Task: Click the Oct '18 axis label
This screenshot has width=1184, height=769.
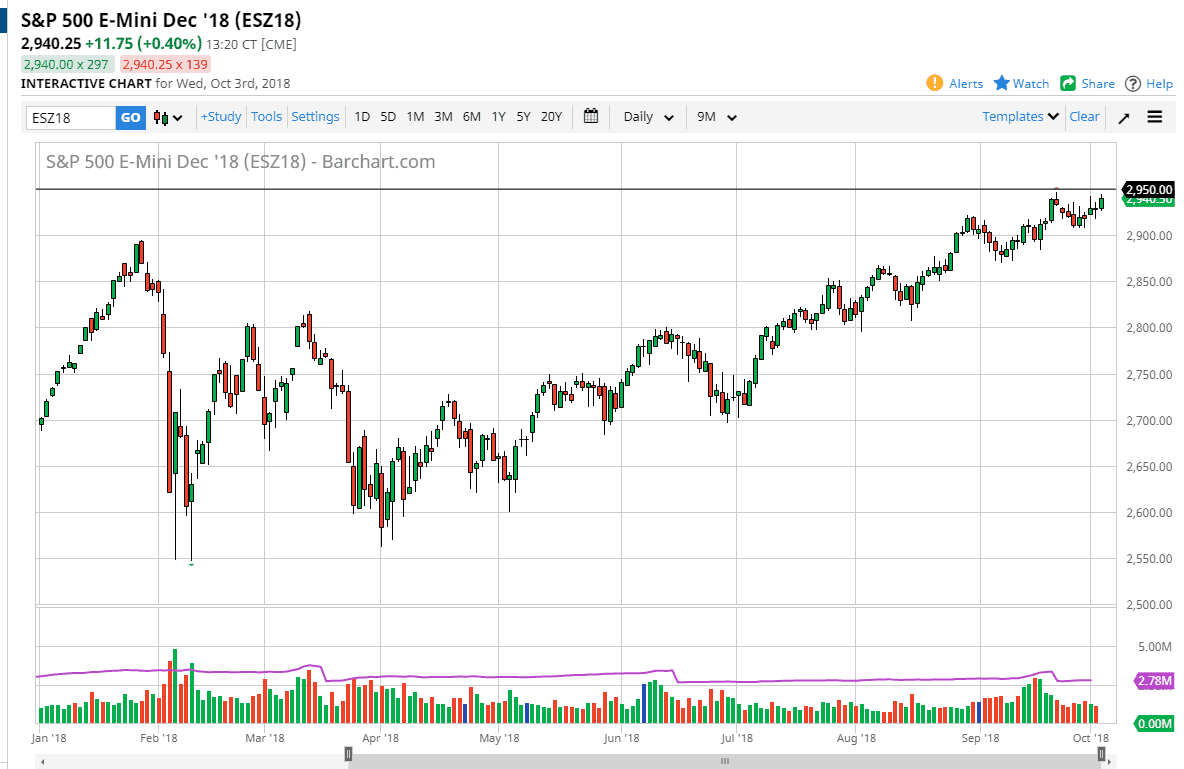Action: click(1090, 738)
